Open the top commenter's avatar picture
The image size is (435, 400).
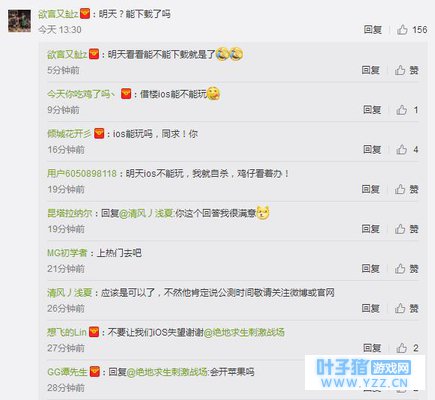(x=20, y=21)
